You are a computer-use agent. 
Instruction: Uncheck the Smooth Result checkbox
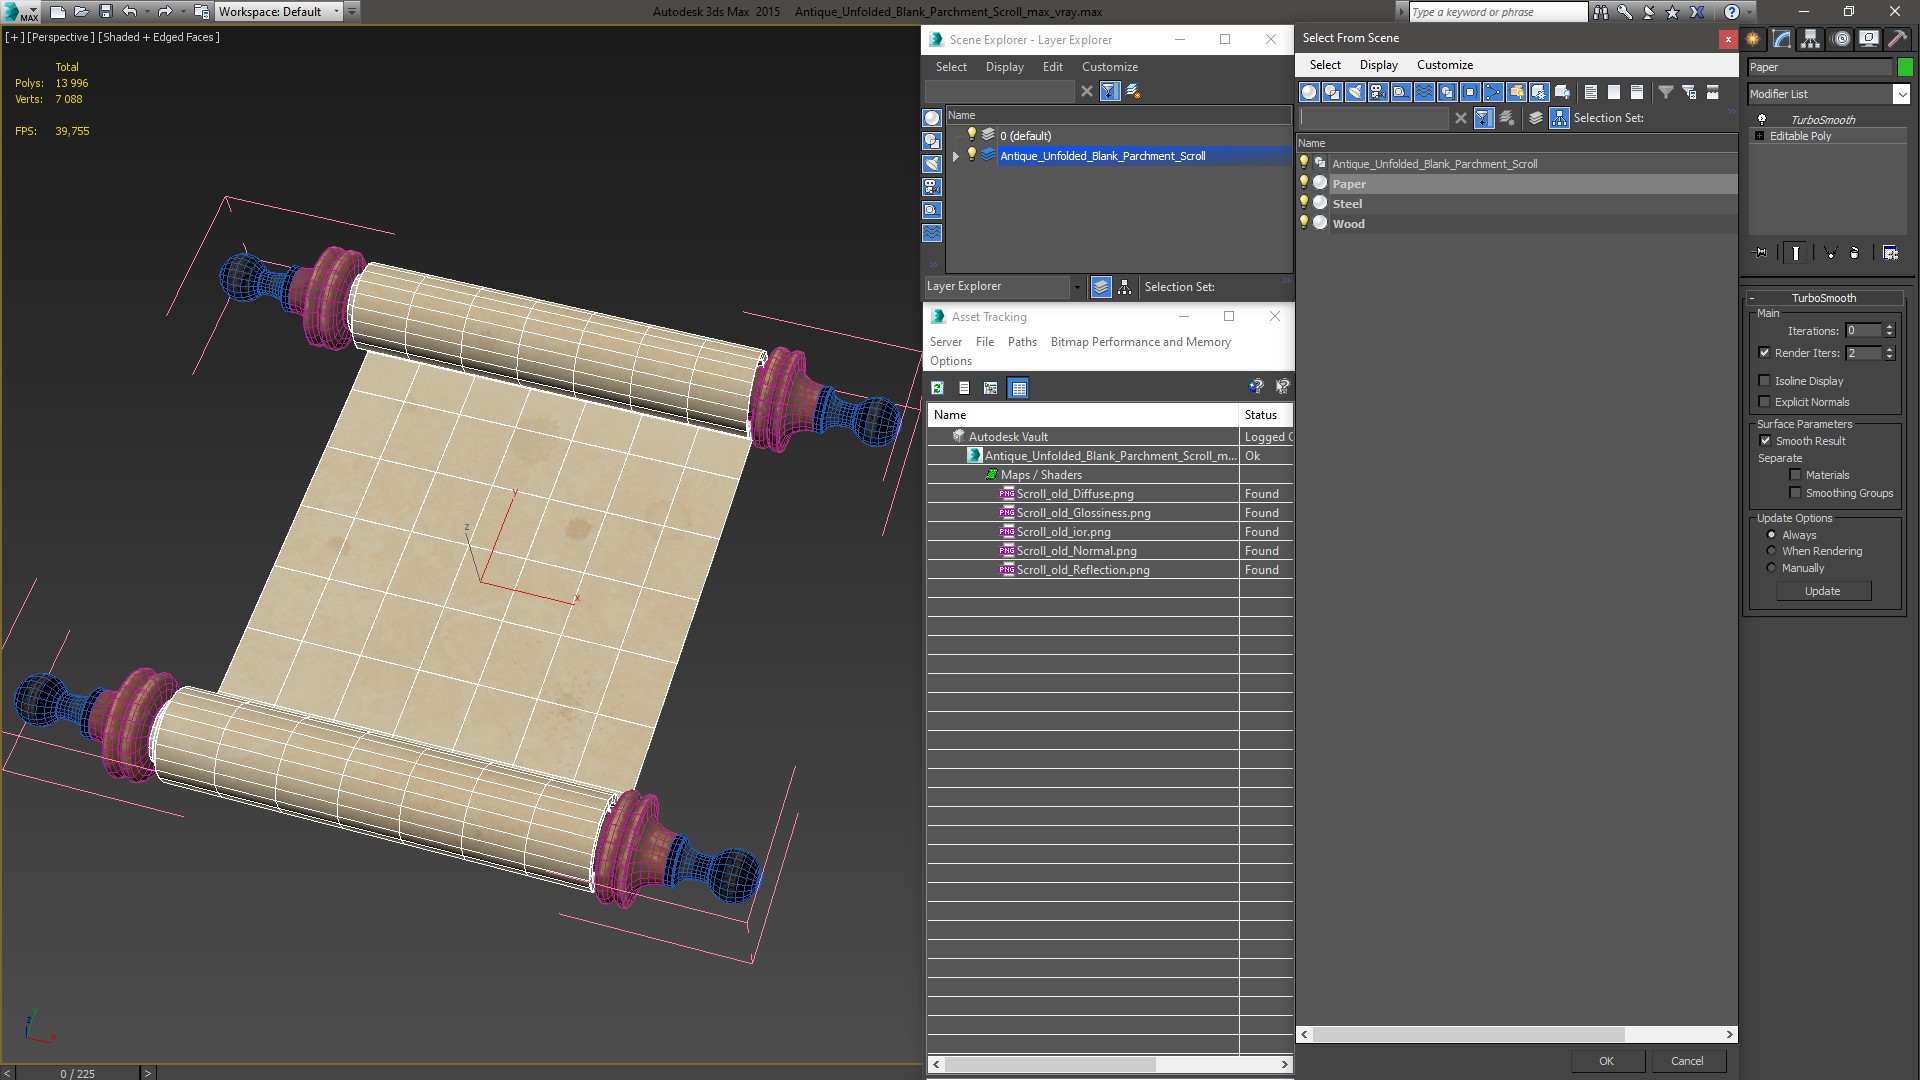tap(1765, 441)
